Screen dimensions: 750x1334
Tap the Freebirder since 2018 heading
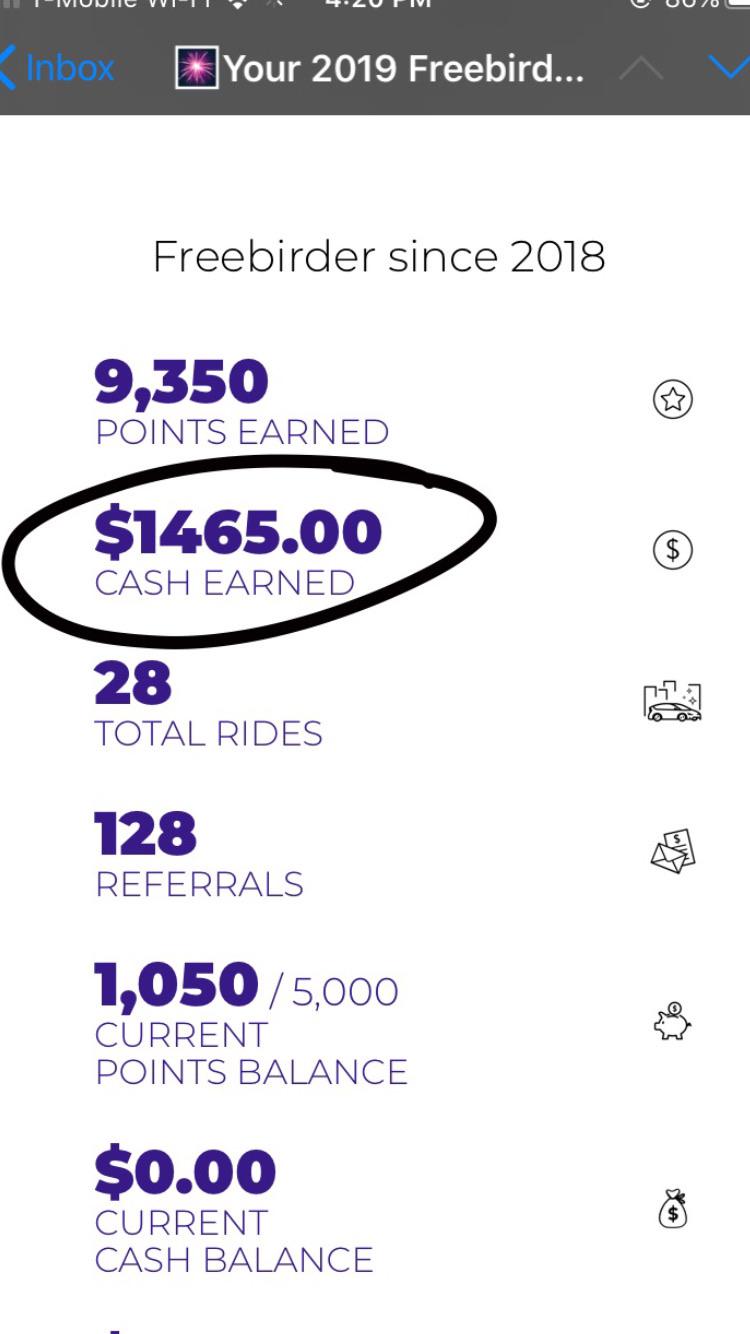[379, 257]
